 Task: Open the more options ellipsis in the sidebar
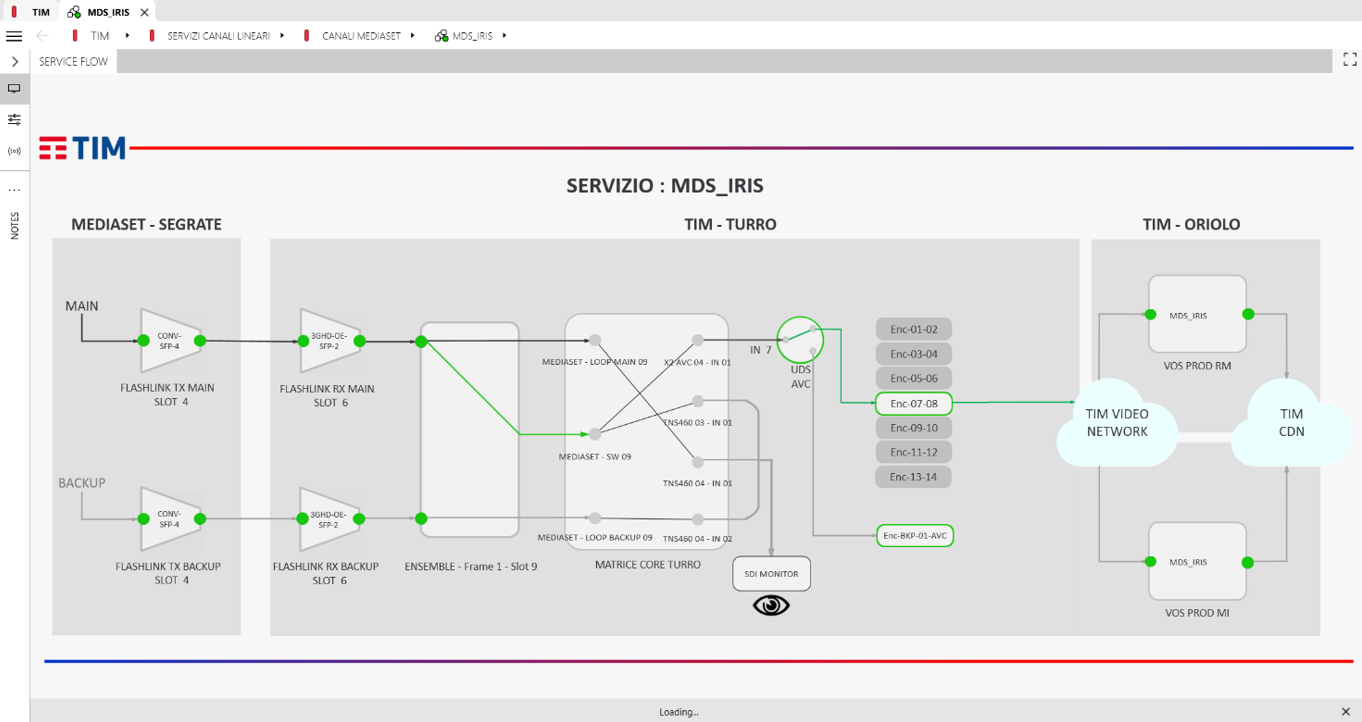click(14, 189)
